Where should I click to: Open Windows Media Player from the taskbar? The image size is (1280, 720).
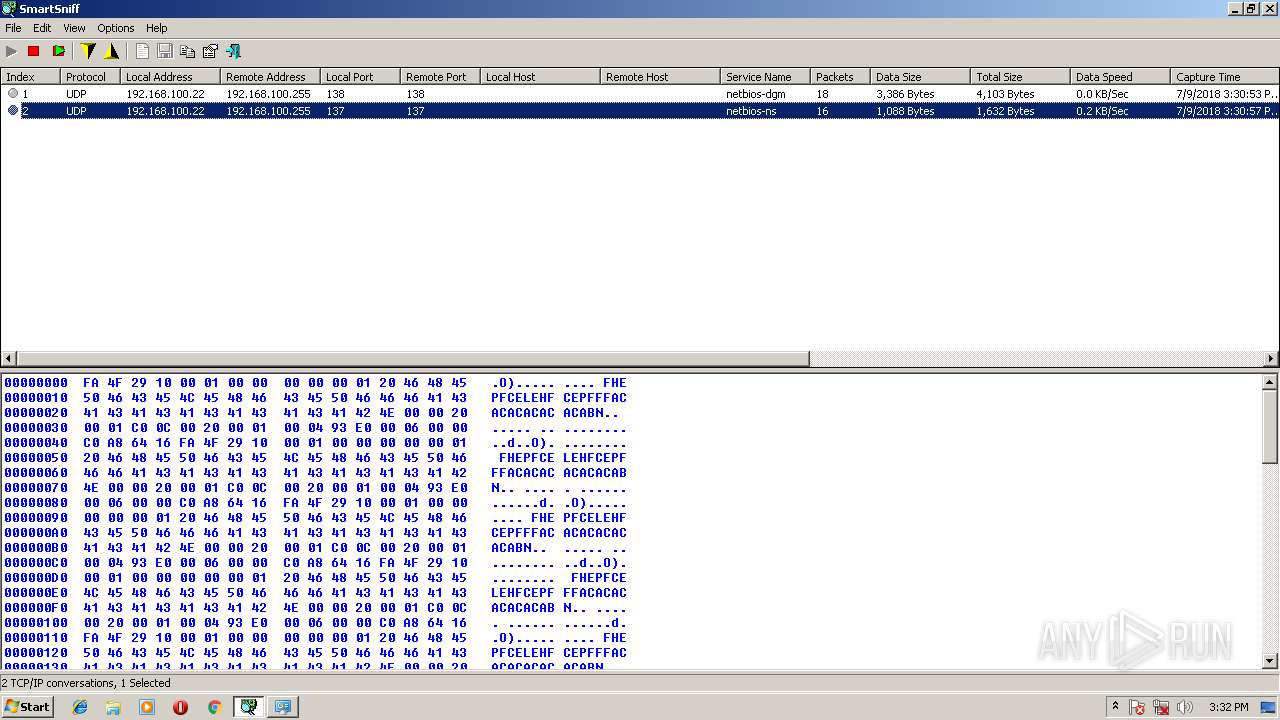click(147, 707)
